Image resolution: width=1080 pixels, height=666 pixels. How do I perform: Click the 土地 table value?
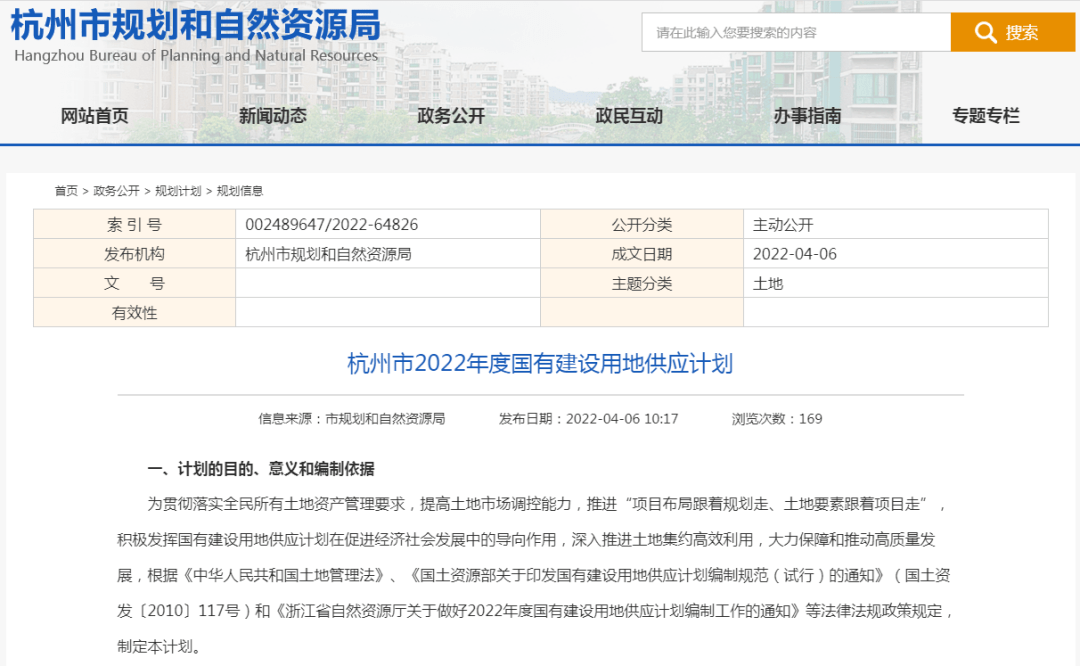click(768, 283)
